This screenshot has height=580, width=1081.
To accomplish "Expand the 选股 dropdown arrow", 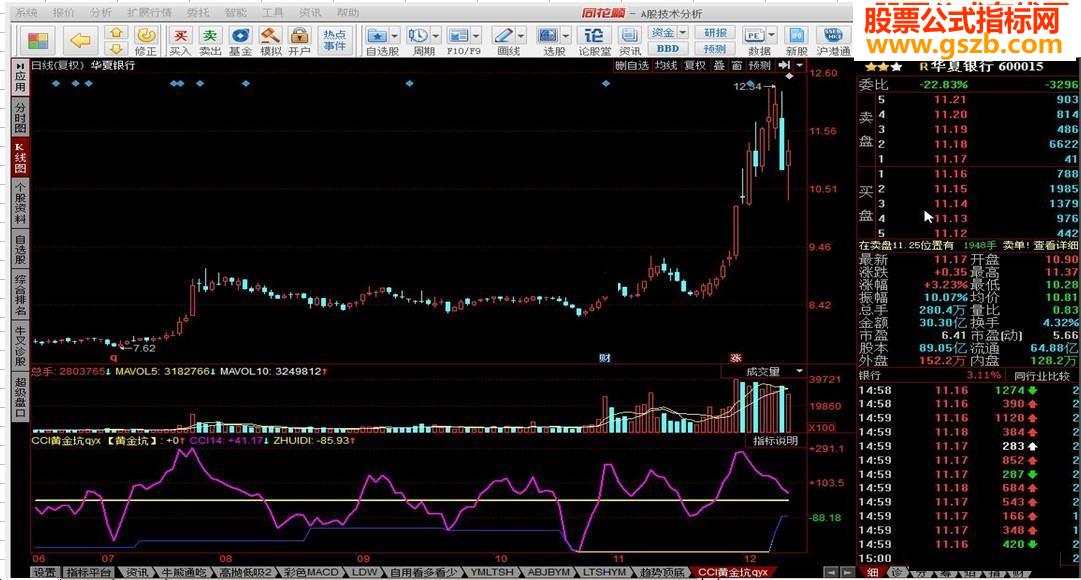I will [566, 34].
